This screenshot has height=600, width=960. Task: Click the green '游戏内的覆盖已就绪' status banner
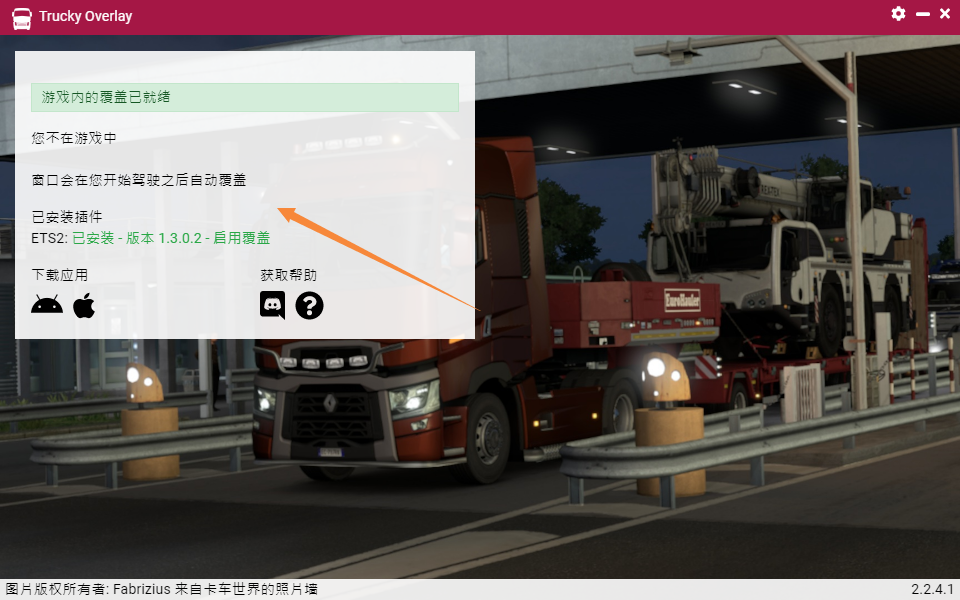click(x=245, y=97)
